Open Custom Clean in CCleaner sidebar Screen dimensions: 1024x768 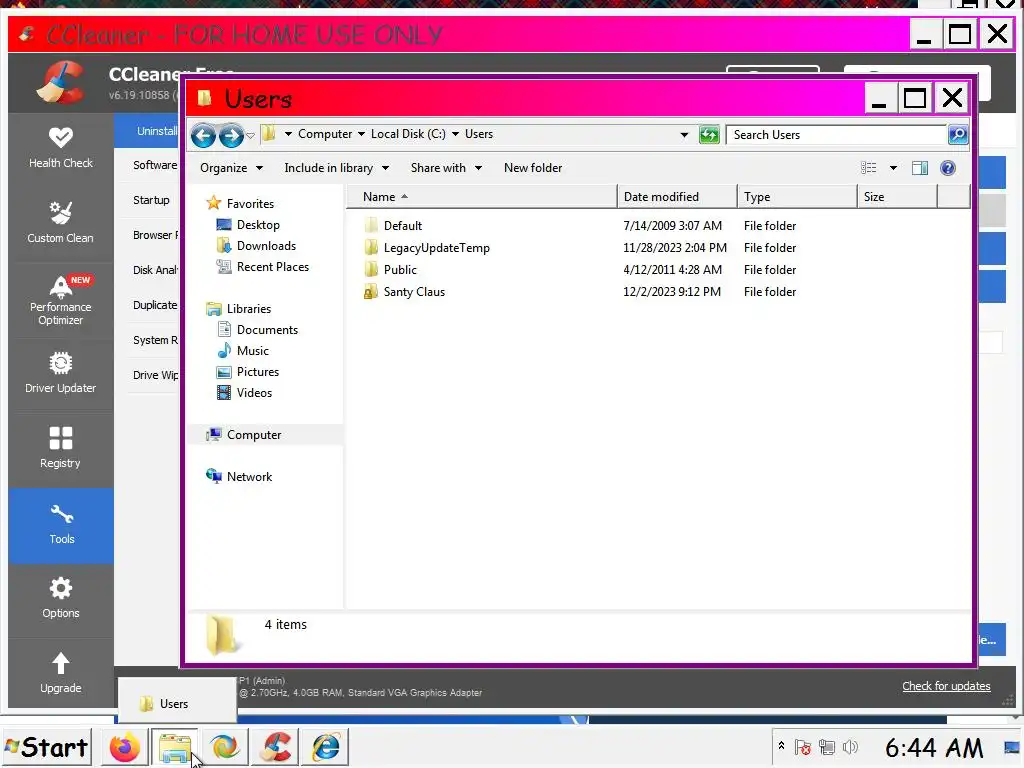[x=61, y=223]
